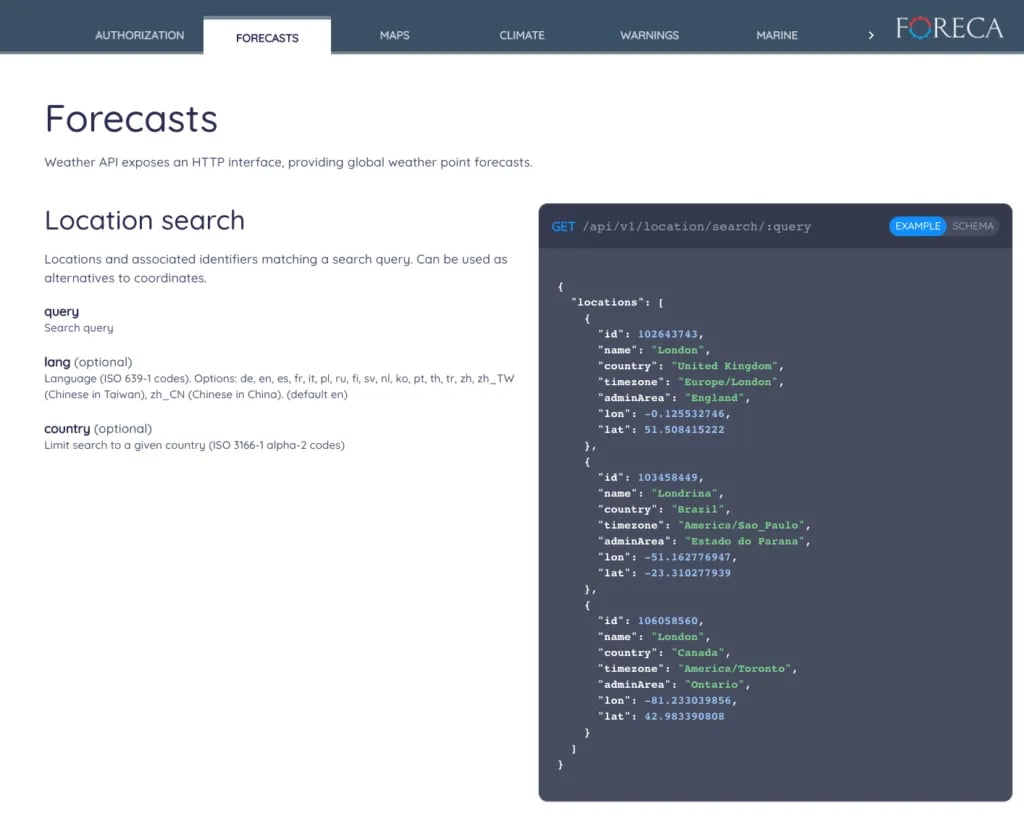Select the Forecasts tab
The image size is (1024, 816).
pyautogui.click(x=267, y=38)
